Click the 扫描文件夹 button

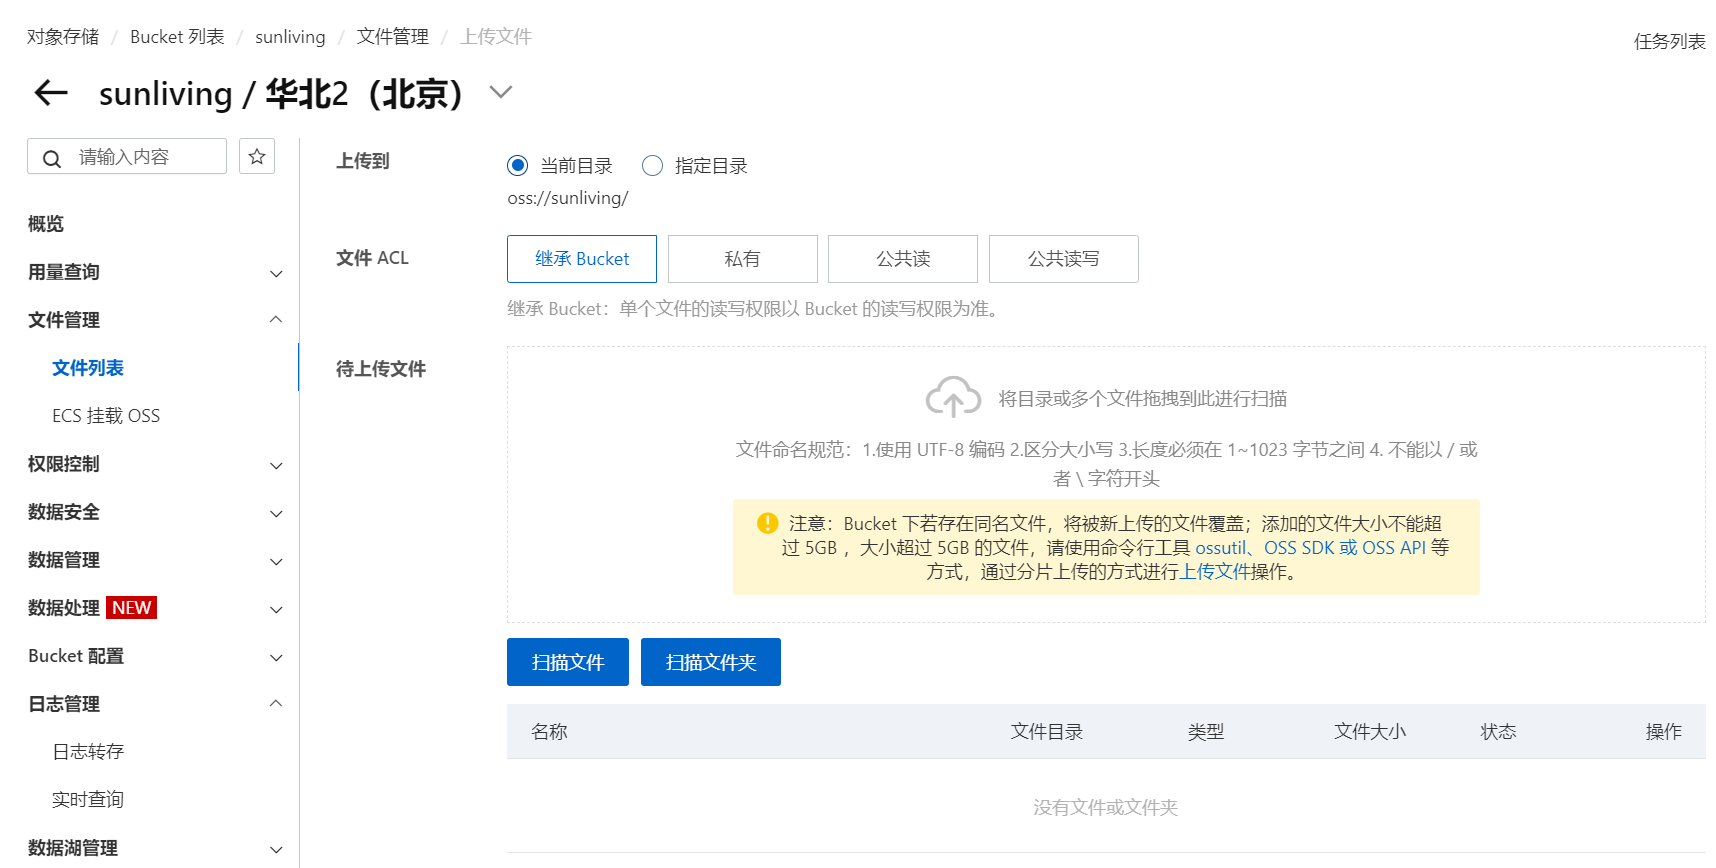tap(711, 662)
